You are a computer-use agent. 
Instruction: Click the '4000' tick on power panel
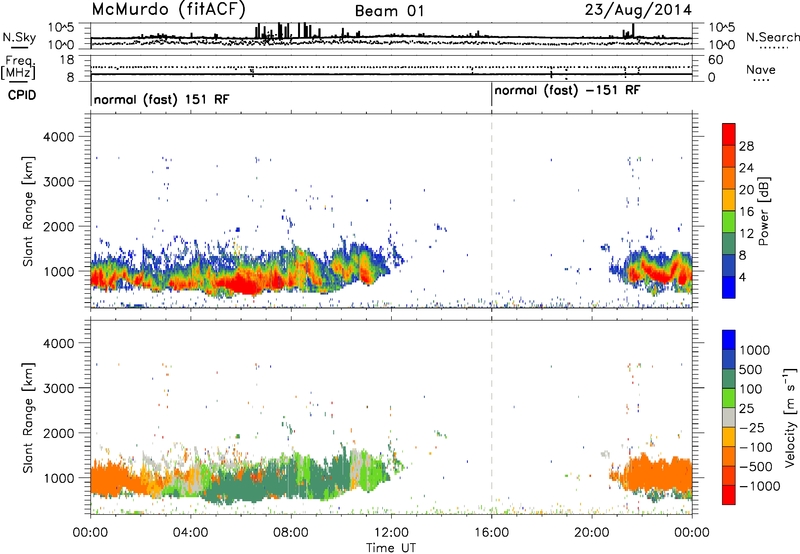coord(58,137)
